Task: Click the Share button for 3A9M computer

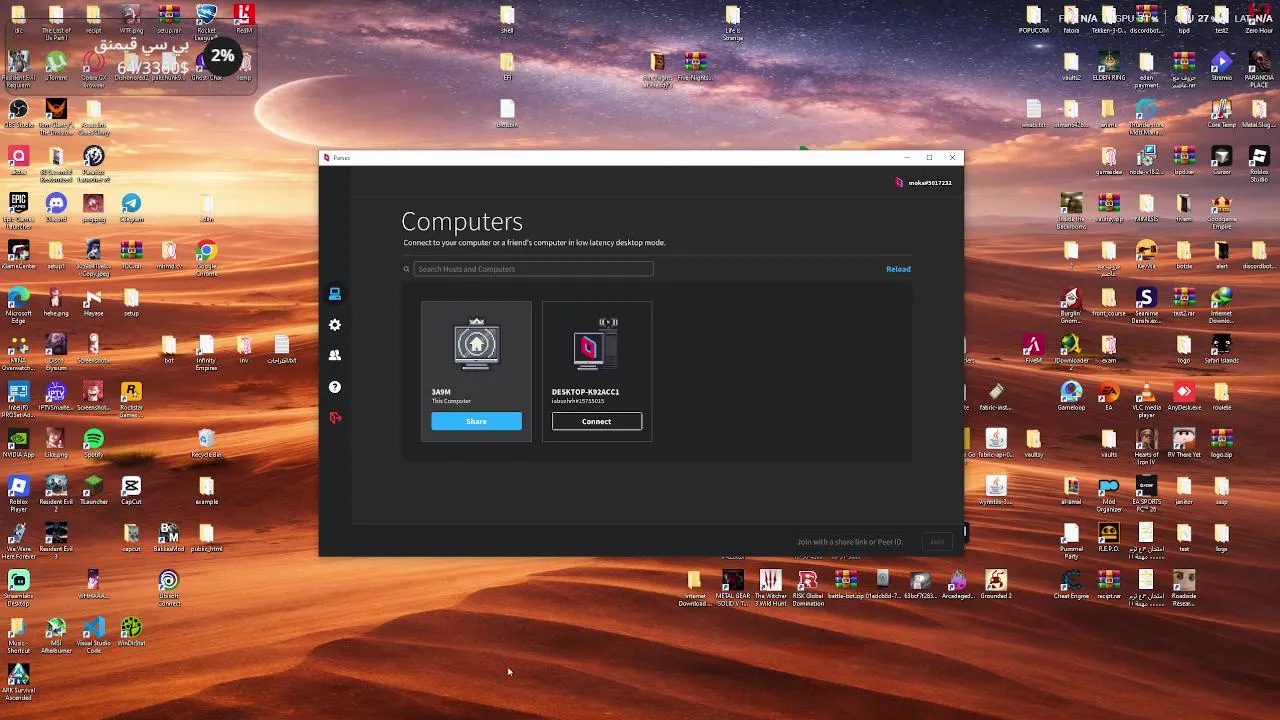Action: 476,421
